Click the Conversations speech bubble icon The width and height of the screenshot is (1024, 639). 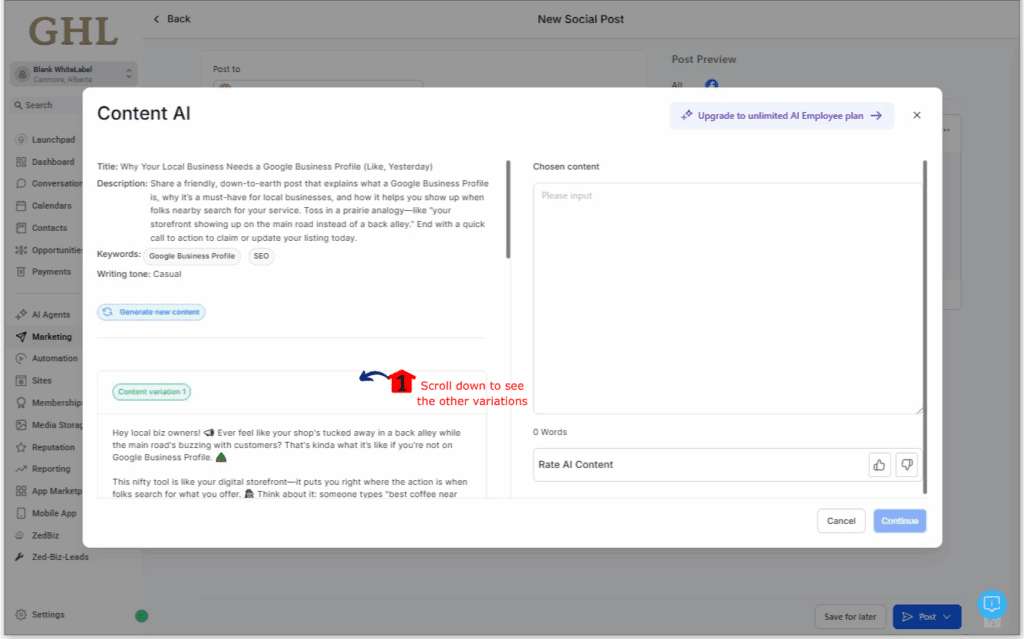pyautogui.click(x=21, y=184)
